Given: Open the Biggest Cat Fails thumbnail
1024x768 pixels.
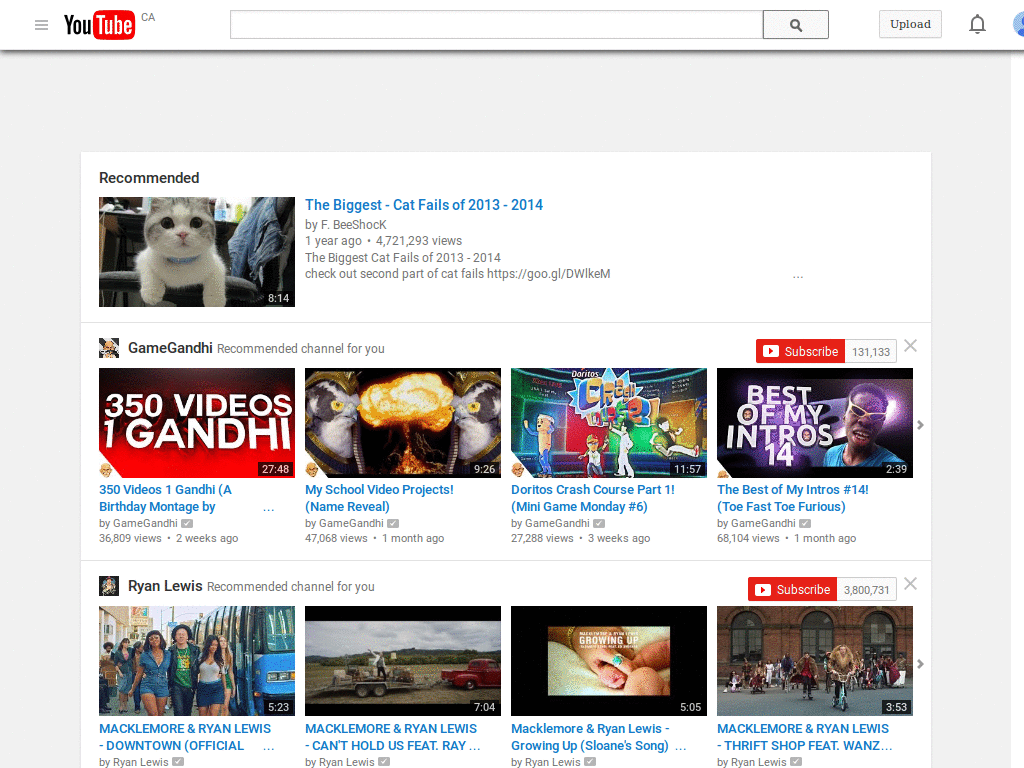Looking at the screenshot, I should tap(197, 252).
